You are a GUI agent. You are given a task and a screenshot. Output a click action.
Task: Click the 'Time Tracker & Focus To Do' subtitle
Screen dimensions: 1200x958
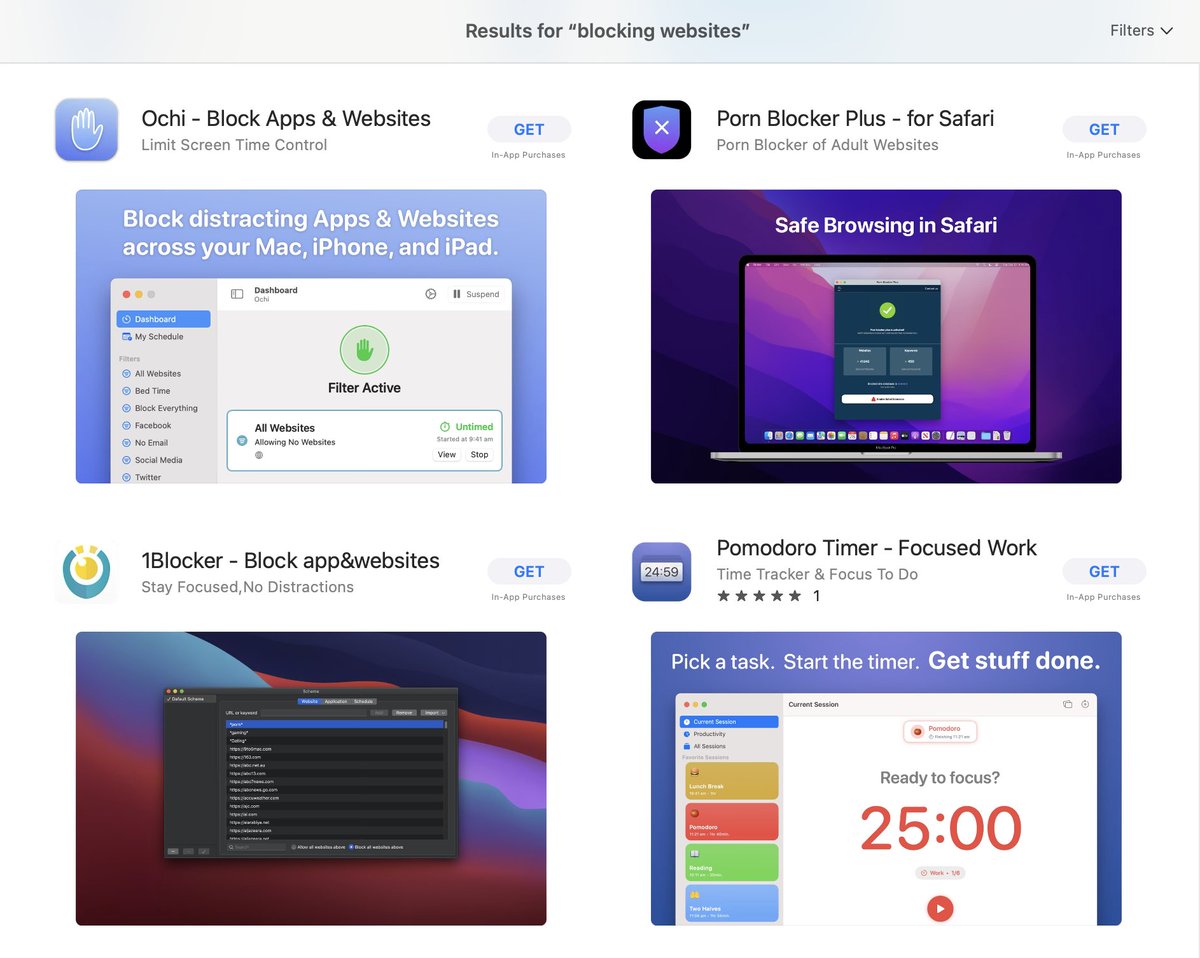[x=817, y=574]
